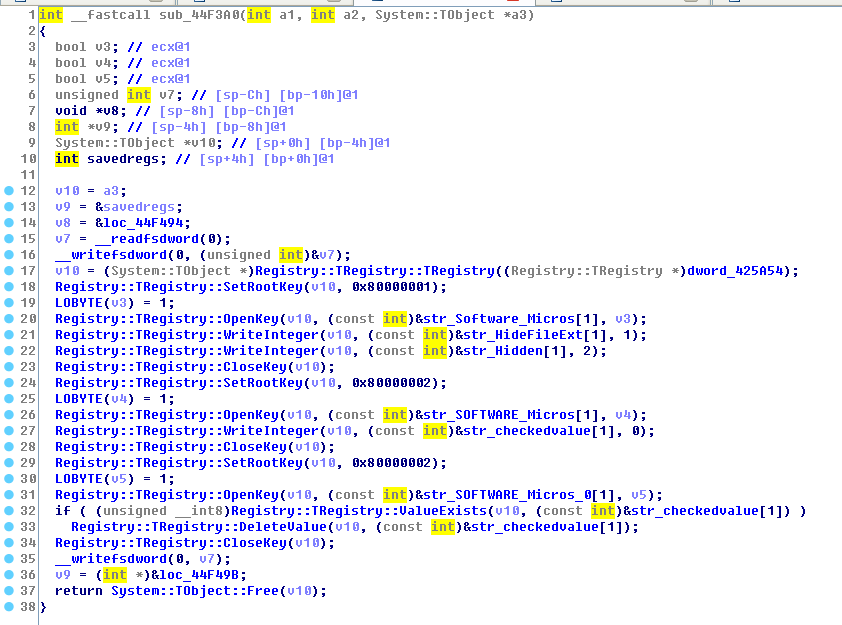The image size is (842, 625).
Task: Select the blue dot beside the return statement
Action: [x=9, y=590]
